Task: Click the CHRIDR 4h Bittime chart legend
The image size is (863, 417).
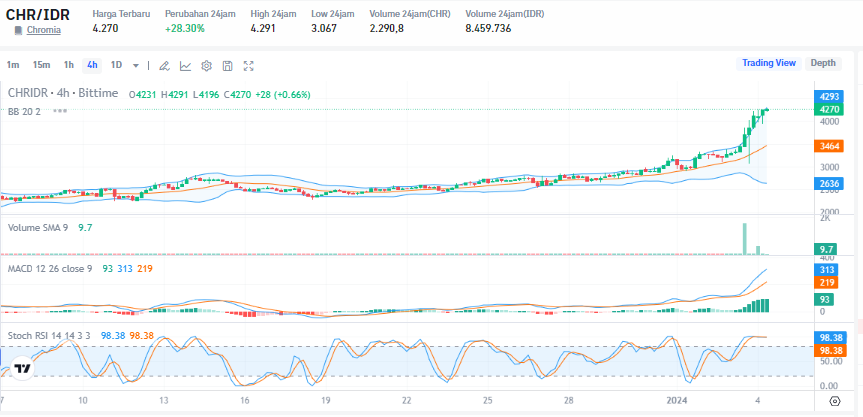Action: (63, 94)
